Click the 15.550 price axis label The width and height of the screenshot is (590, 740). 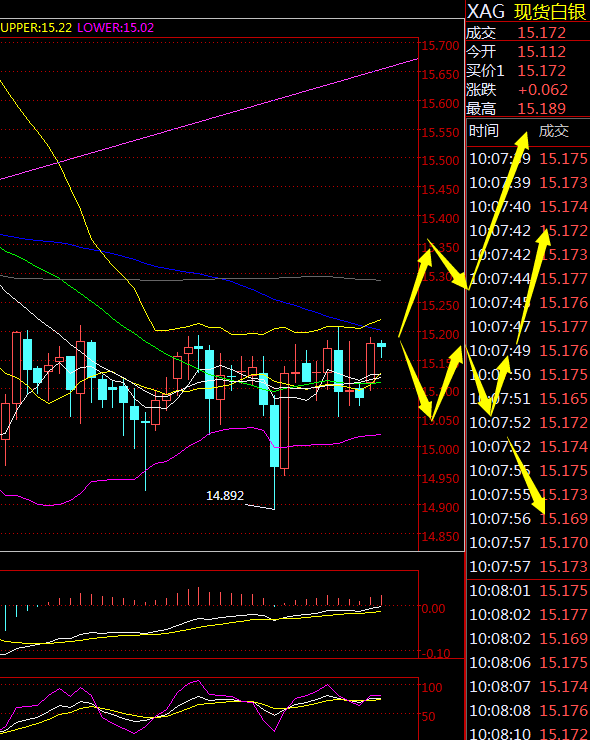pyautogui.click(x=440, y=132)
